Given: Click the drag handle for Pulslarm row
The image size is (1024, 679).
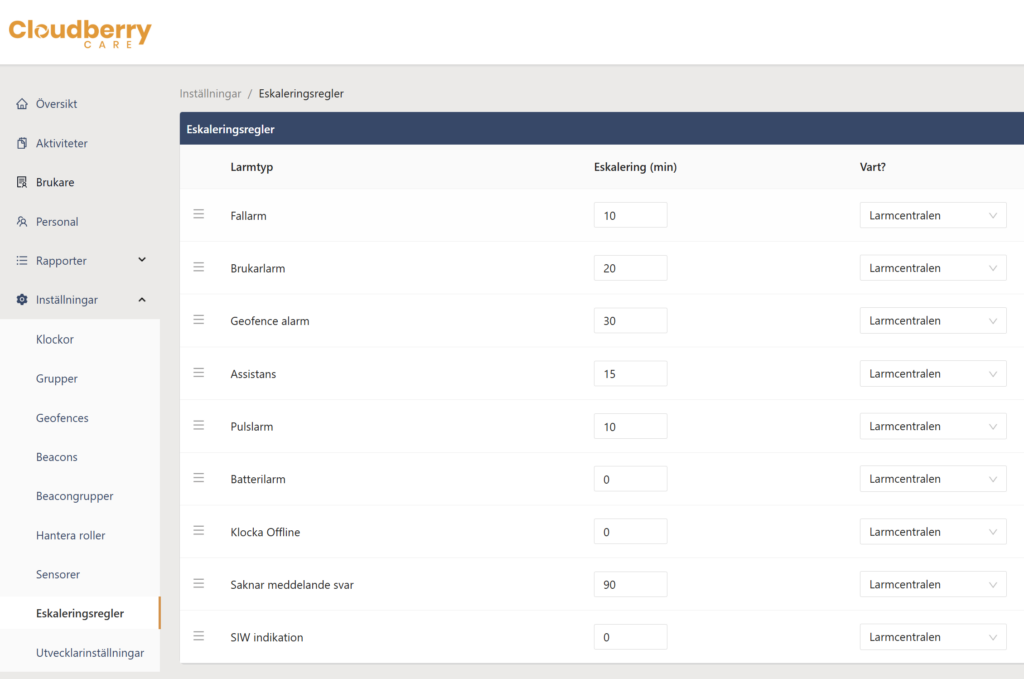Looking at the screenshot, I should coord(199,425).
